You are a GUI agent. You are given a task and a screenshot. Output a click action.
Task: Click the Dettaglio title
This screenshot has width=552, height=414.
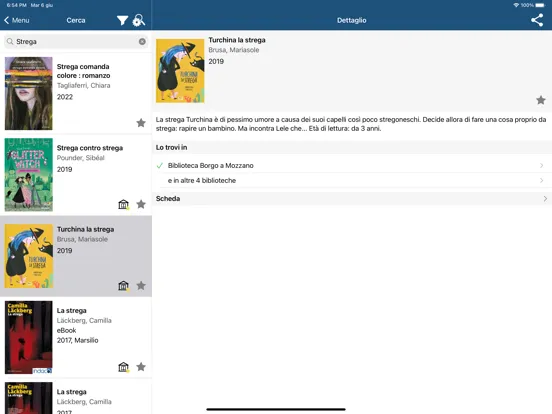[x=352, y=20]
